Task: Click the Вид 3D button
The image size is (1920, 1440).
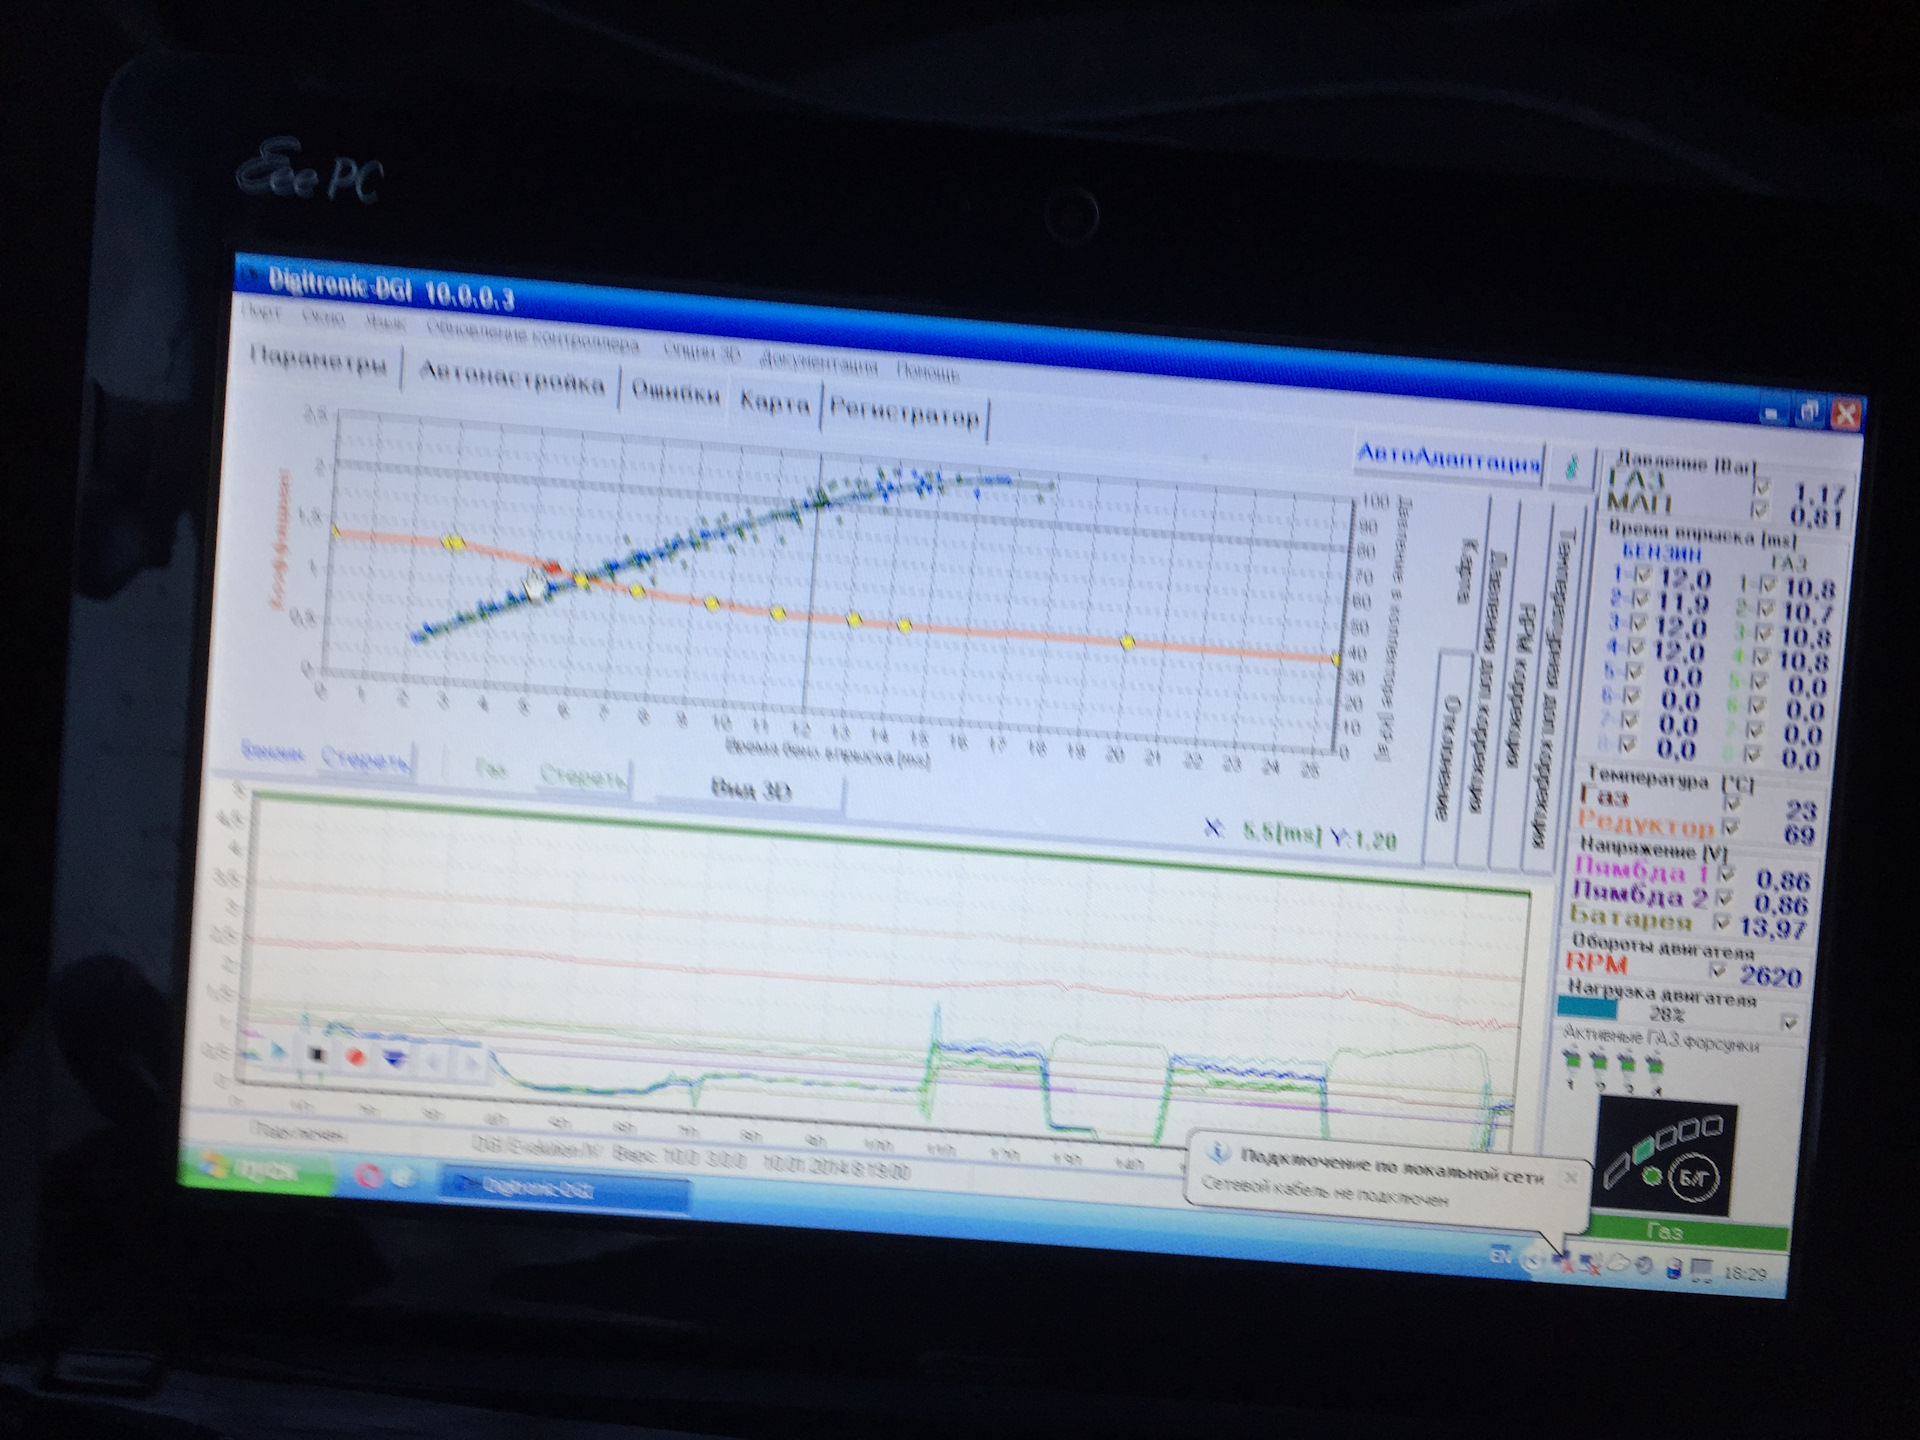Action: pyautogui.click(x=750, y=790)
